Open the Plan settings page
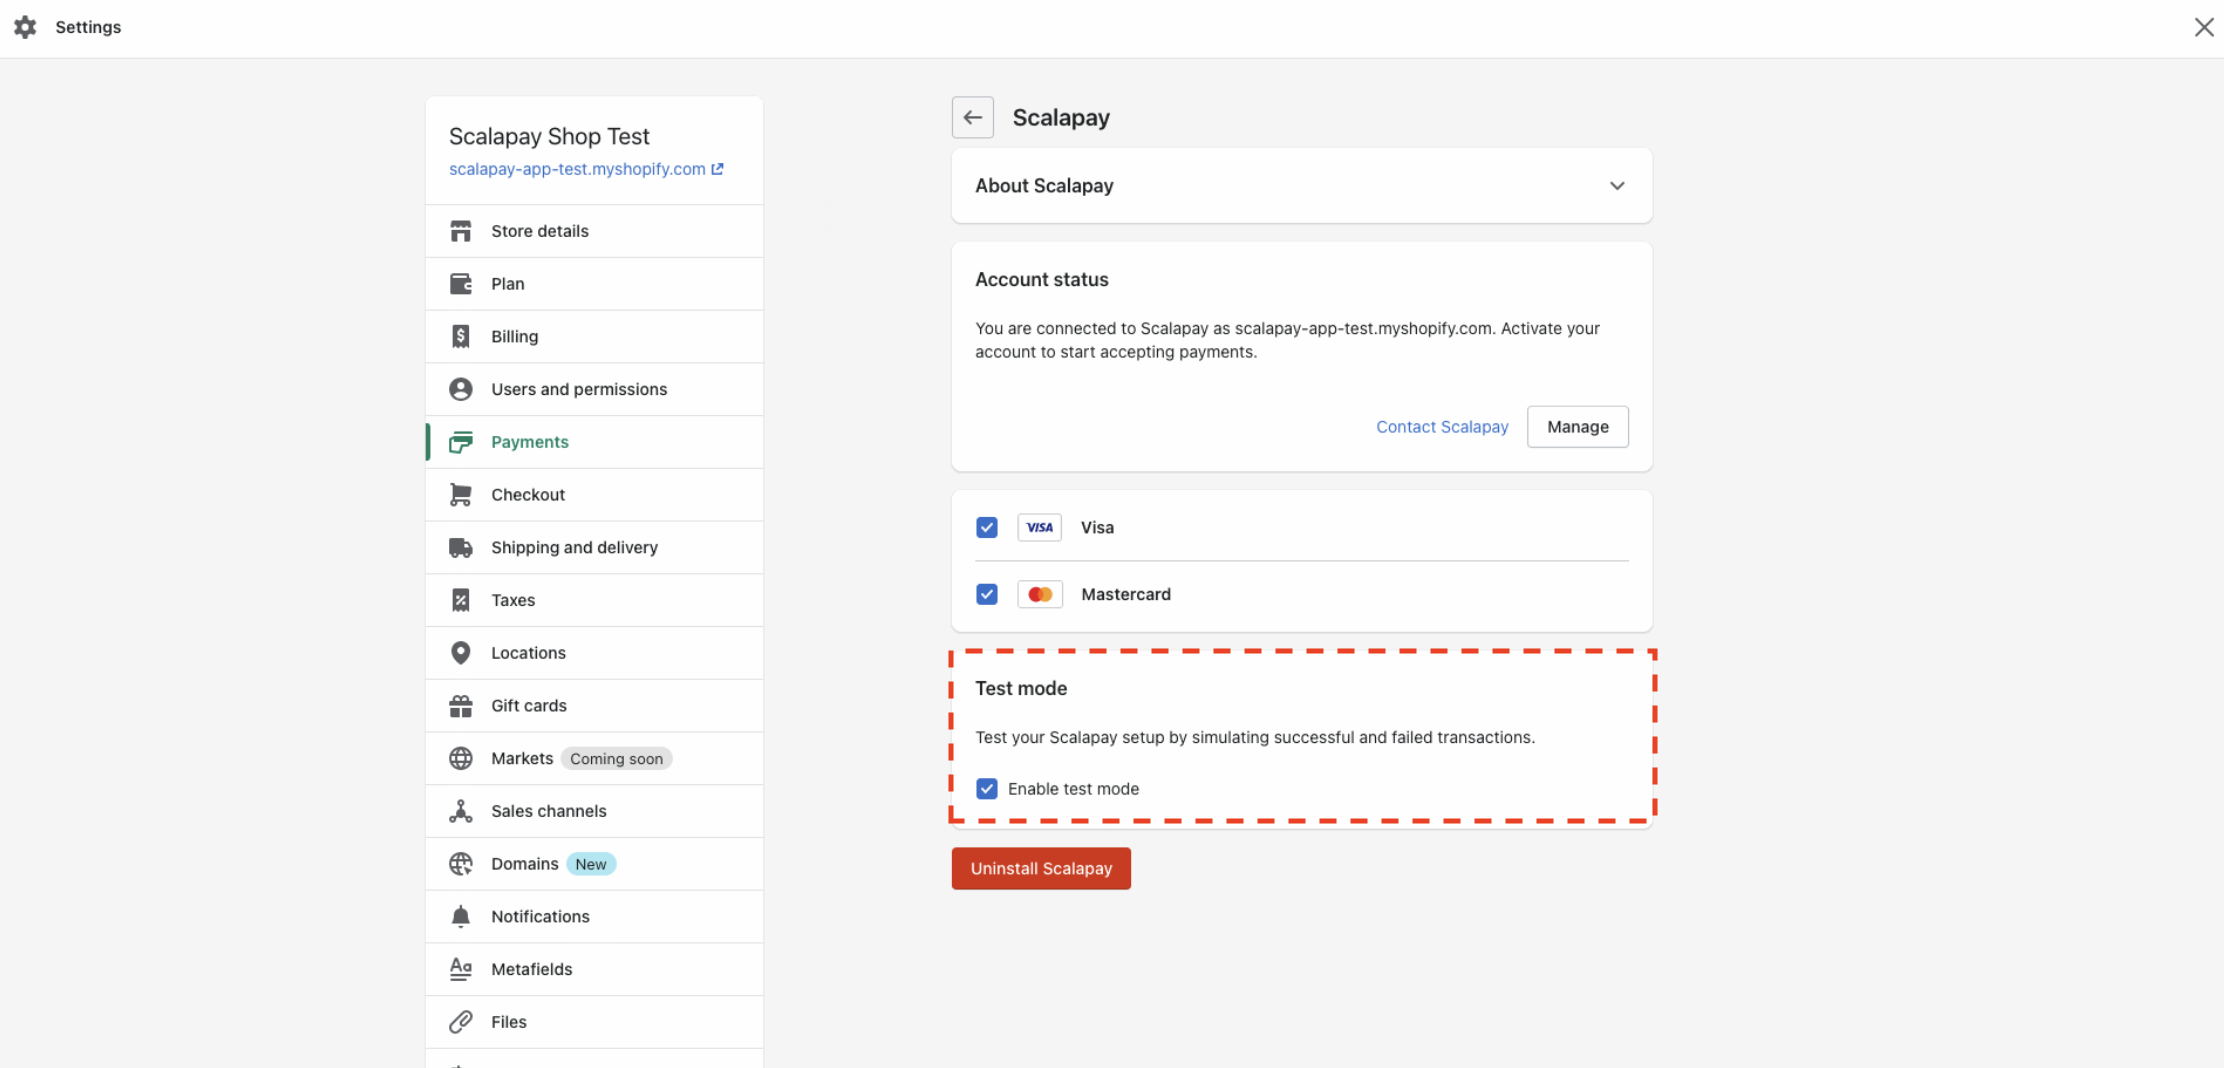Screen dimensions: 2224x1068 coord(594,284)
